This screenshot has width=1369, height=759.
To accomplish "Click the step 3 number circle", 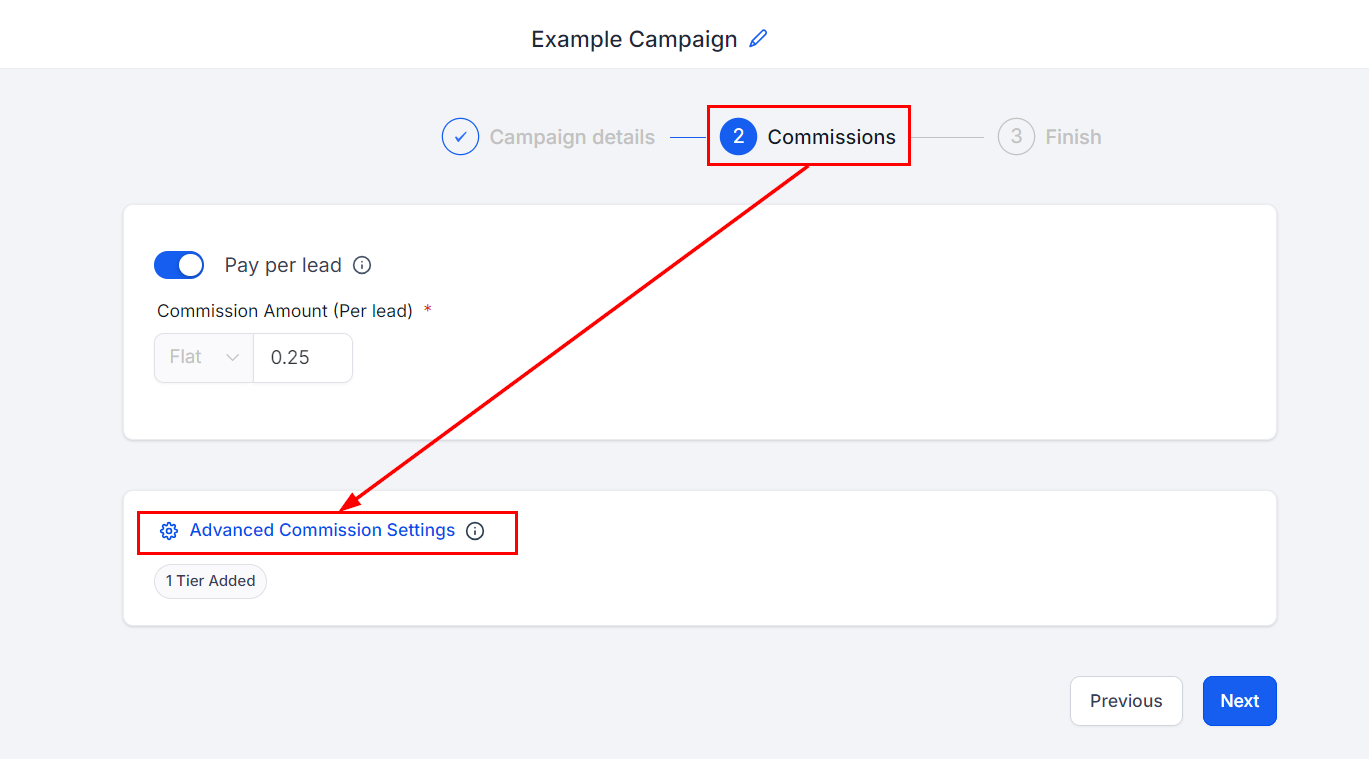I will pyautogui.click(x=1016, y=137).
